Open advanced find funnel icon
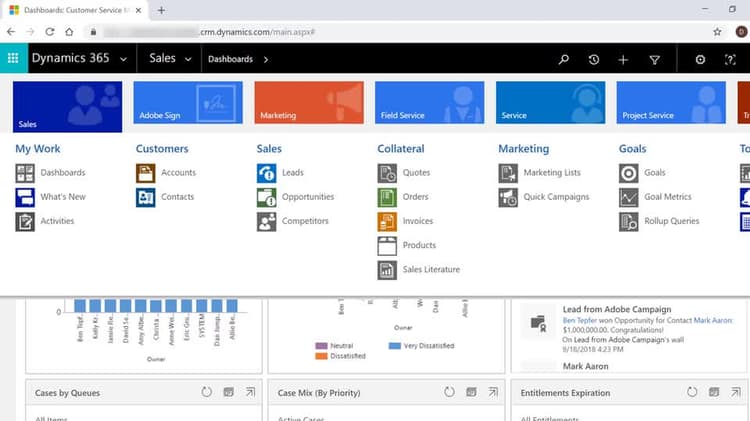 (x=654, y=60)
